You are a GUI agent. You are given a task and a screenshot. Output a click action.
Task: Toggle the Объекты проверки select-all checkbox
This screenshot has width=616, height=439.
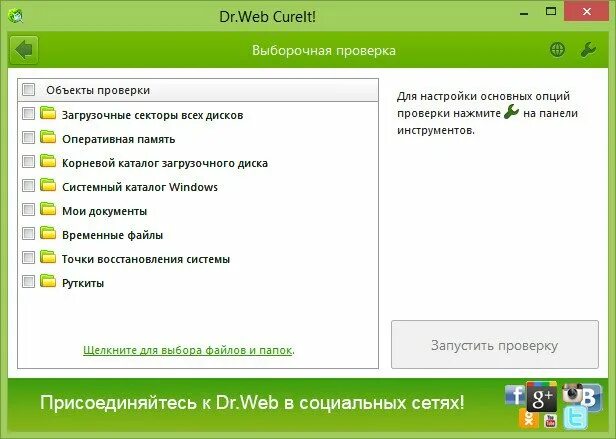point(28,90)
